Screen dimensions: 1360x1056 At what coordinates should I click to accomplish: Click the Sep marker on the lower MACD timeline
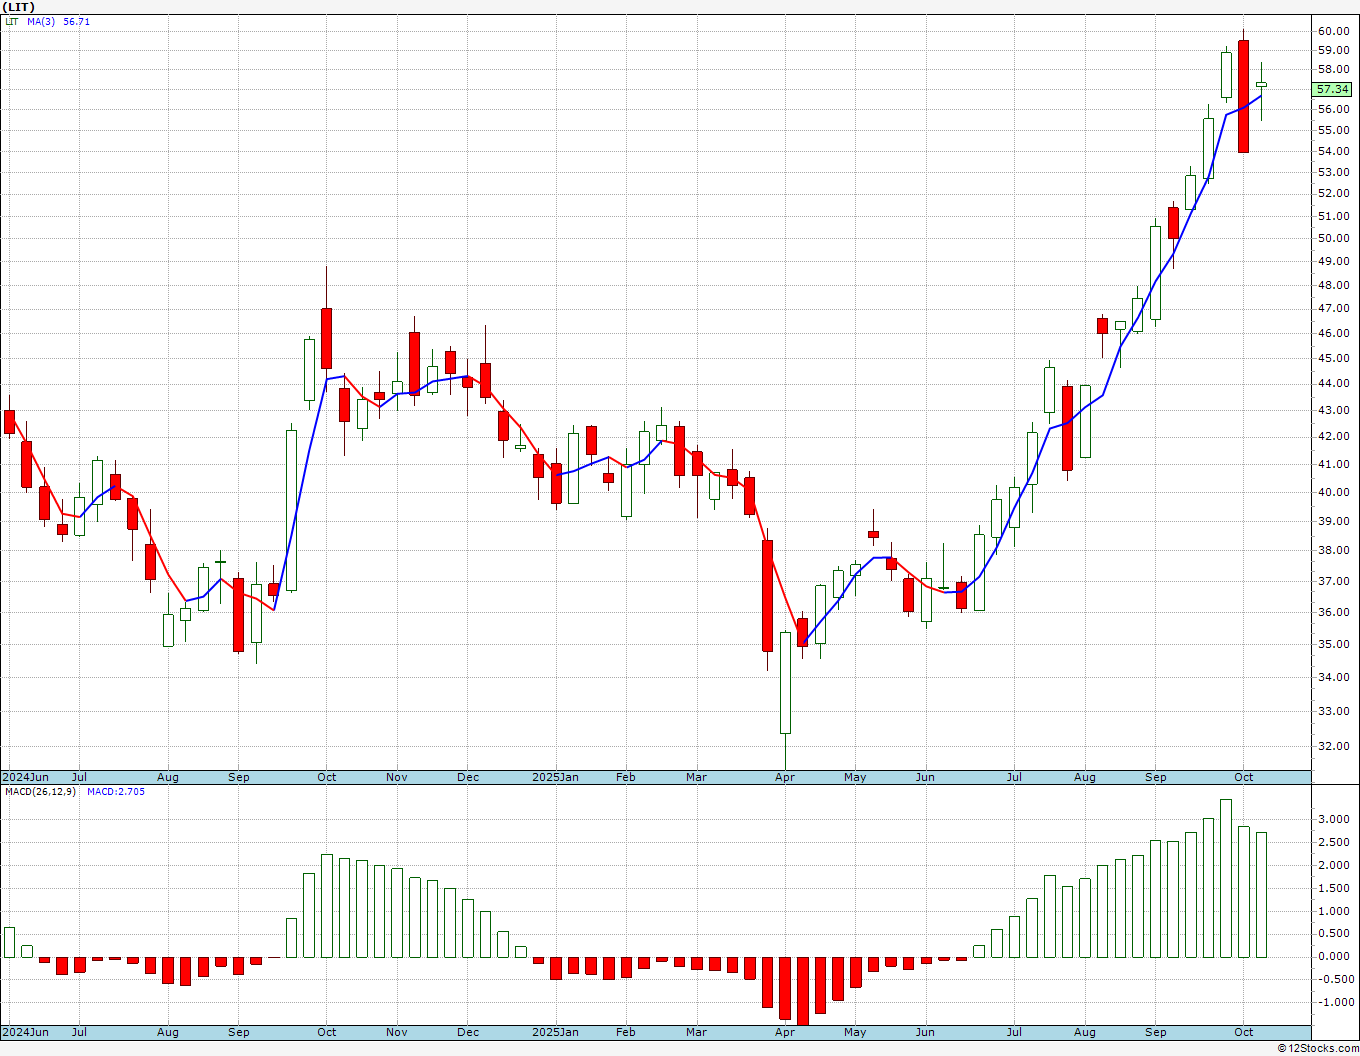click(1156, 1032)
